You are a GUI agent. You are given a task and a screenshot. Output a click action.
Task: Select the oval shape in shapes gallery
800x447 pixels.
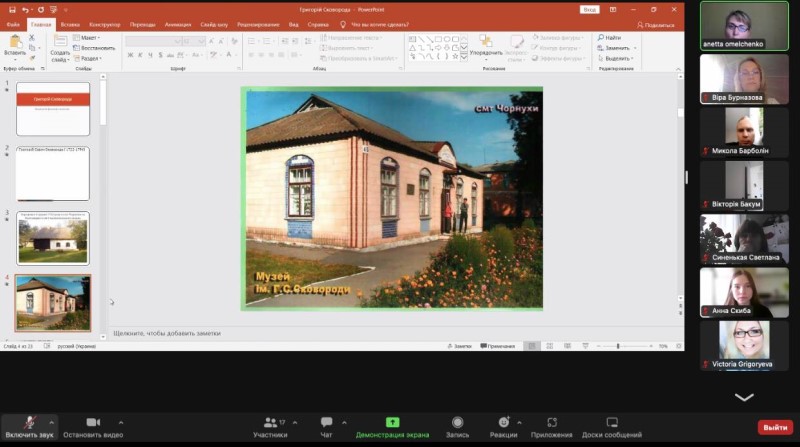tap(447, 39)
